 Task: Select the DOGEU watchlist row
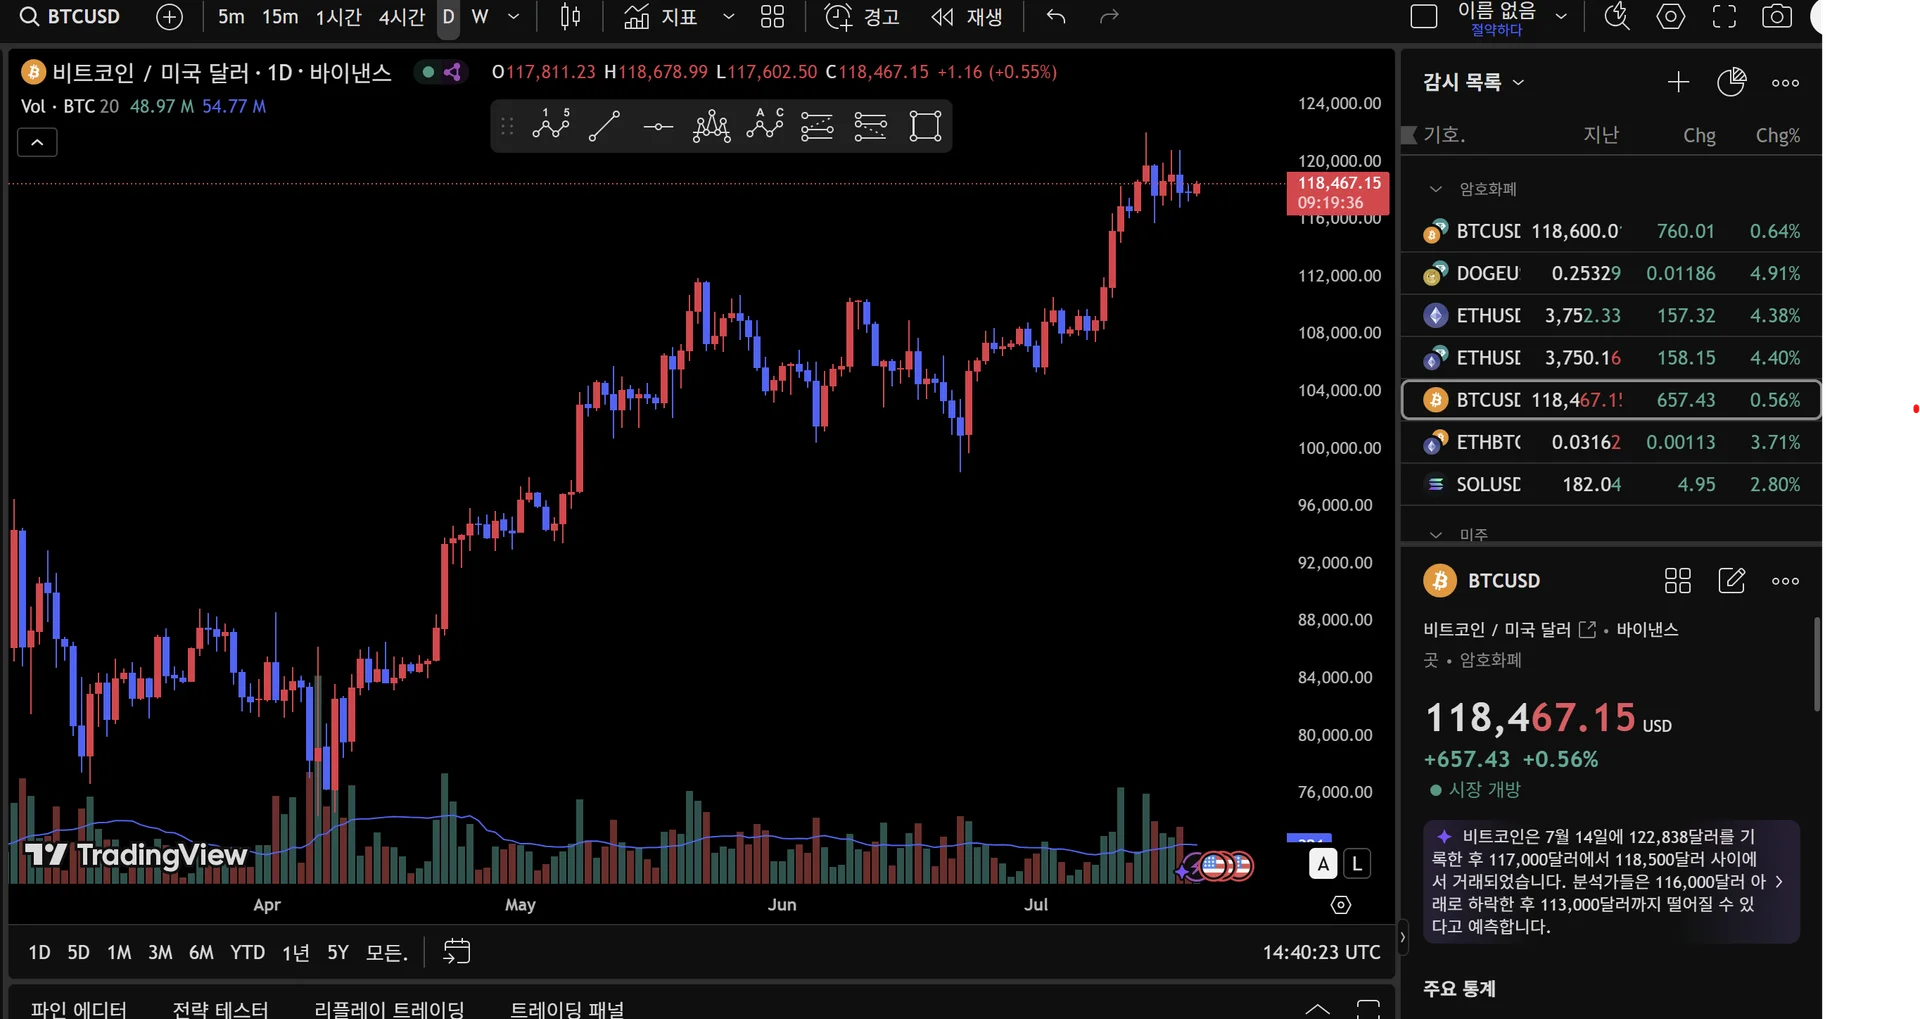click(1611, 273)
